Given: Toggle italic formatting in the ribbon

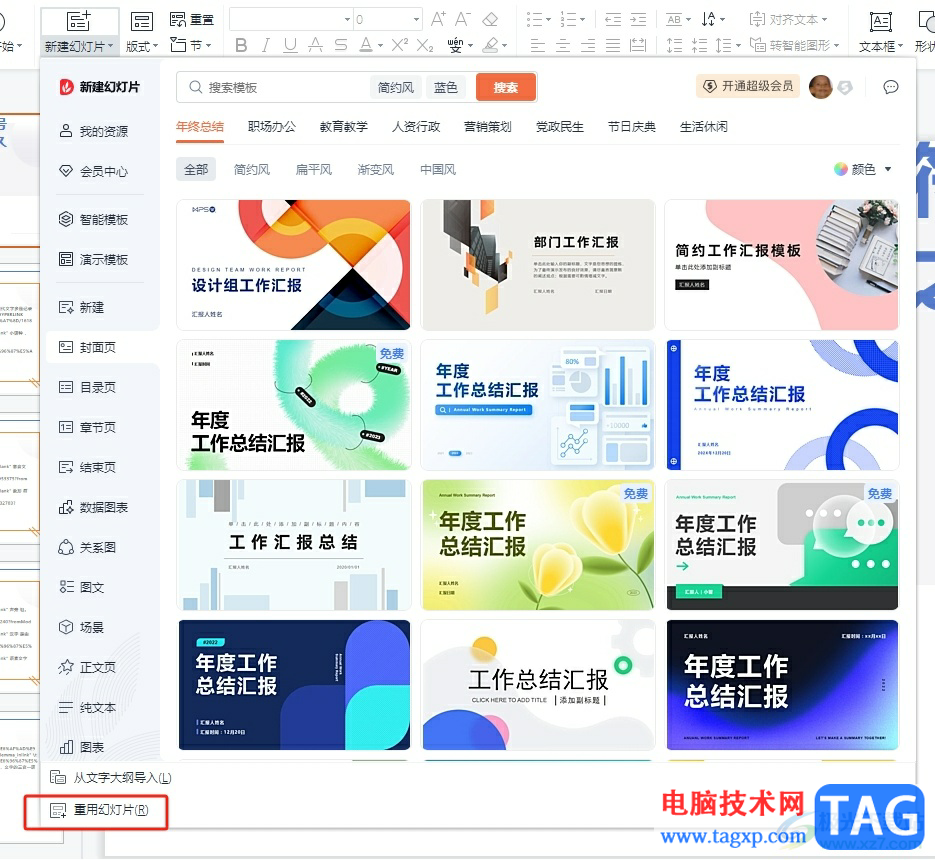Looking at the screenshot, I should (265, 45).
